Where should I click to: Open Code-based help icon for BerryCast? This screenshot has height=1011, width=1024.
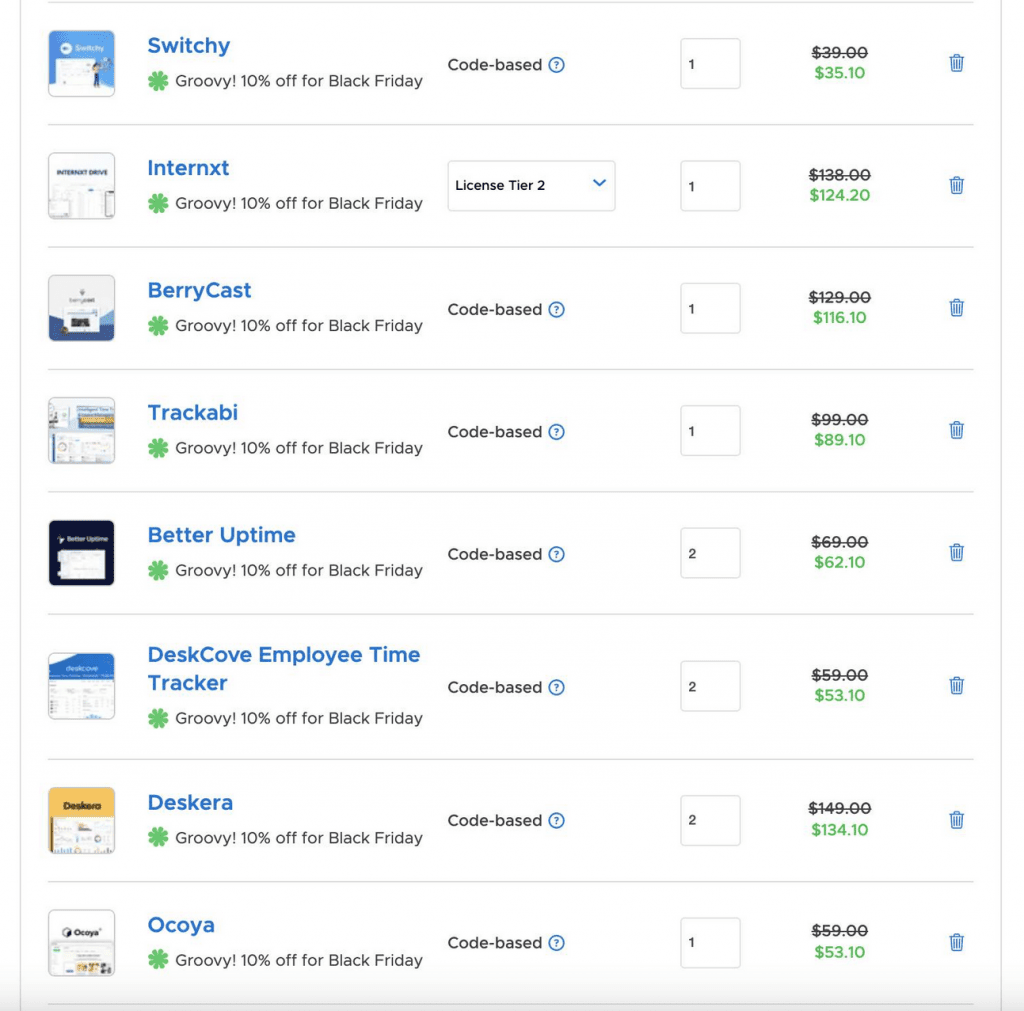tap(556, 310)
